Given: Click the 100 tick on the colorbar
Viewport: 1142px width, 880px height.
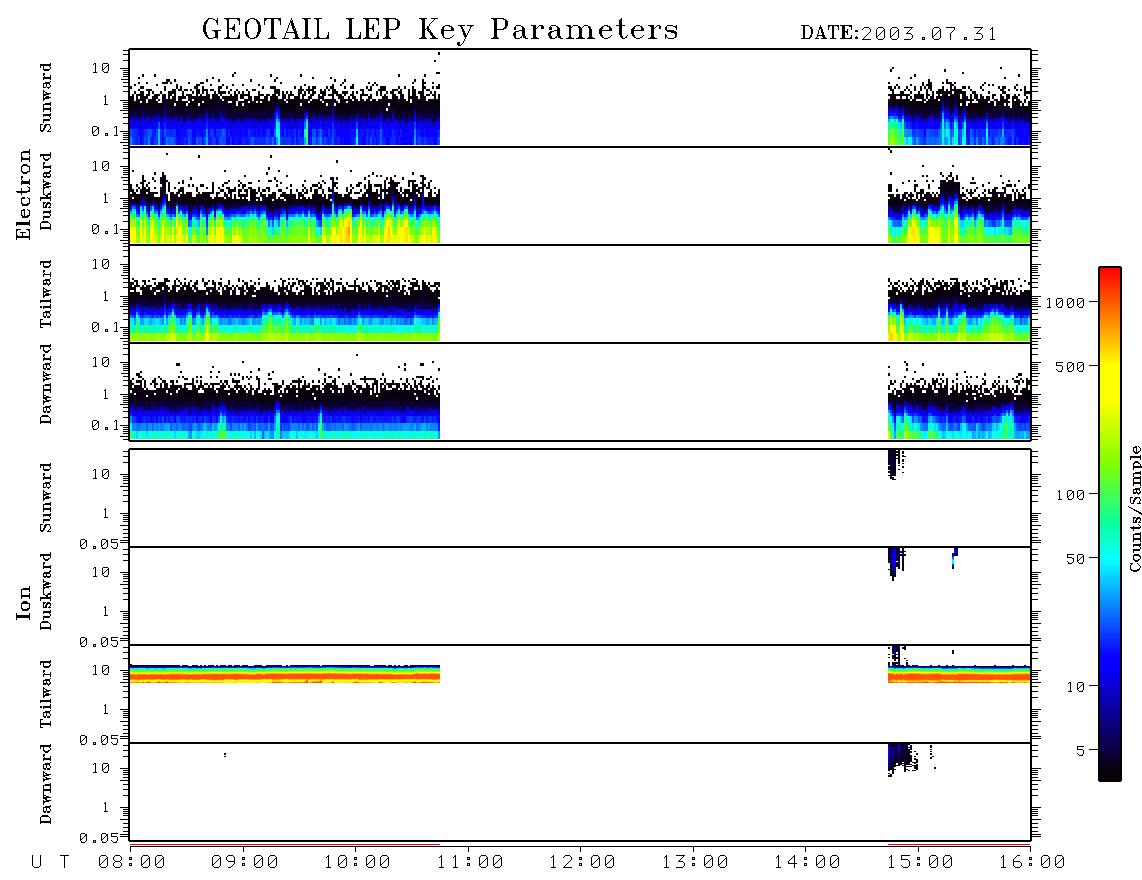Looking at the screenshot, I should [1071, 495].
